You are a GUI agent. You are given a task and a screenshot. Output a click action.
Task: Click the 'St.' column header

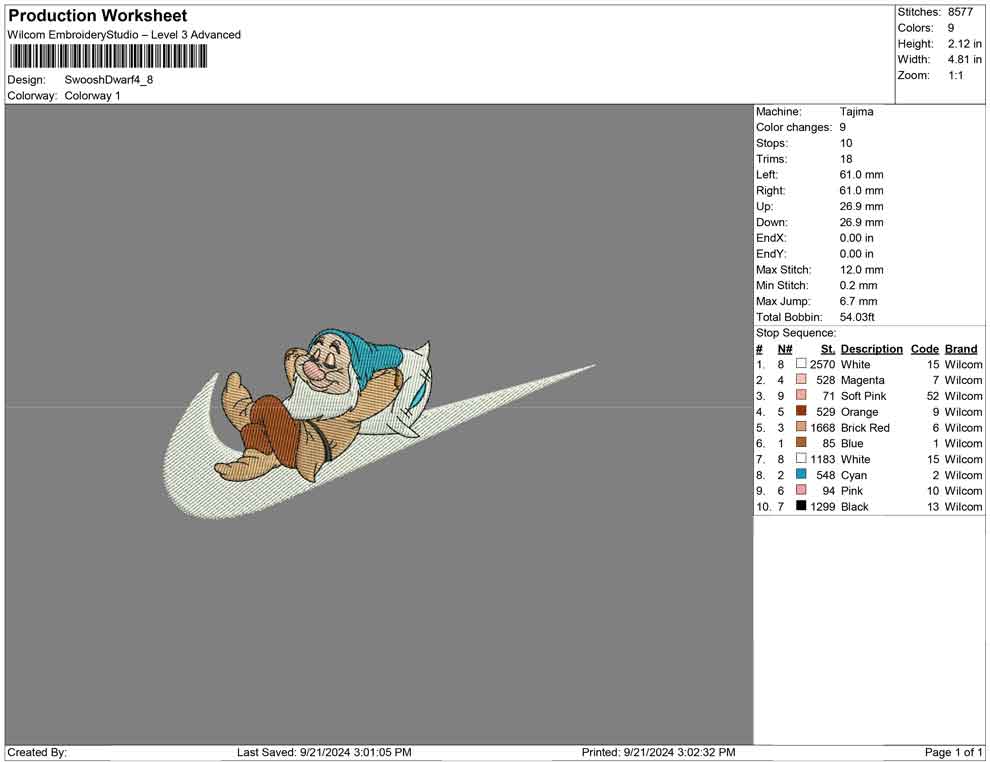point(828,348)
